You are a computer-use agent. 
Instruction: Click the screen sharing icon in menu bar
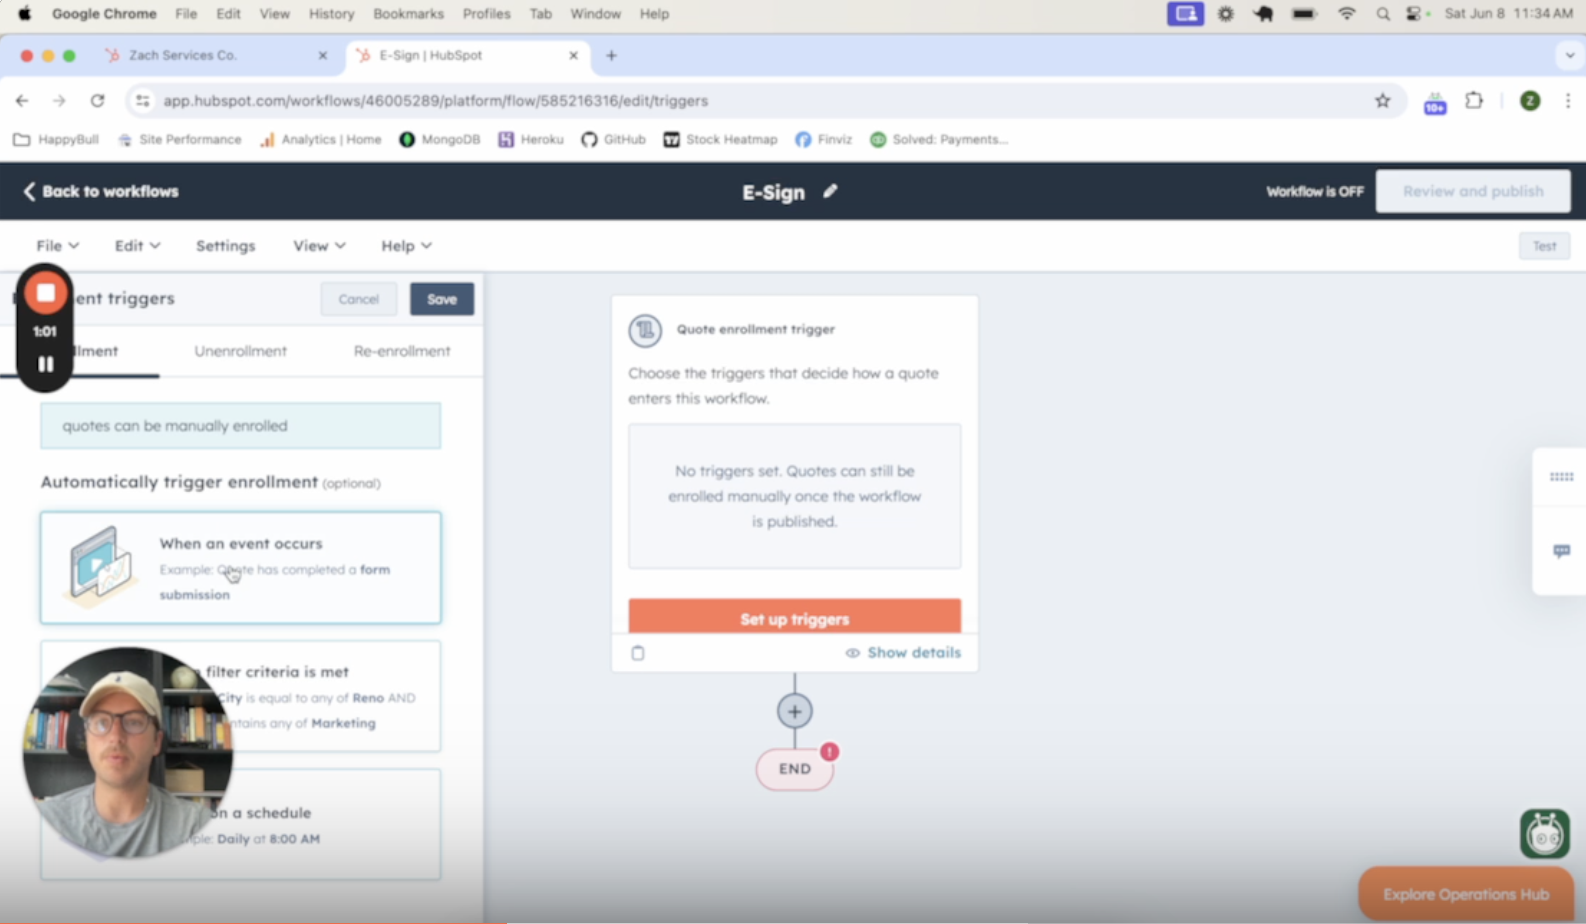click(1185, 14)
